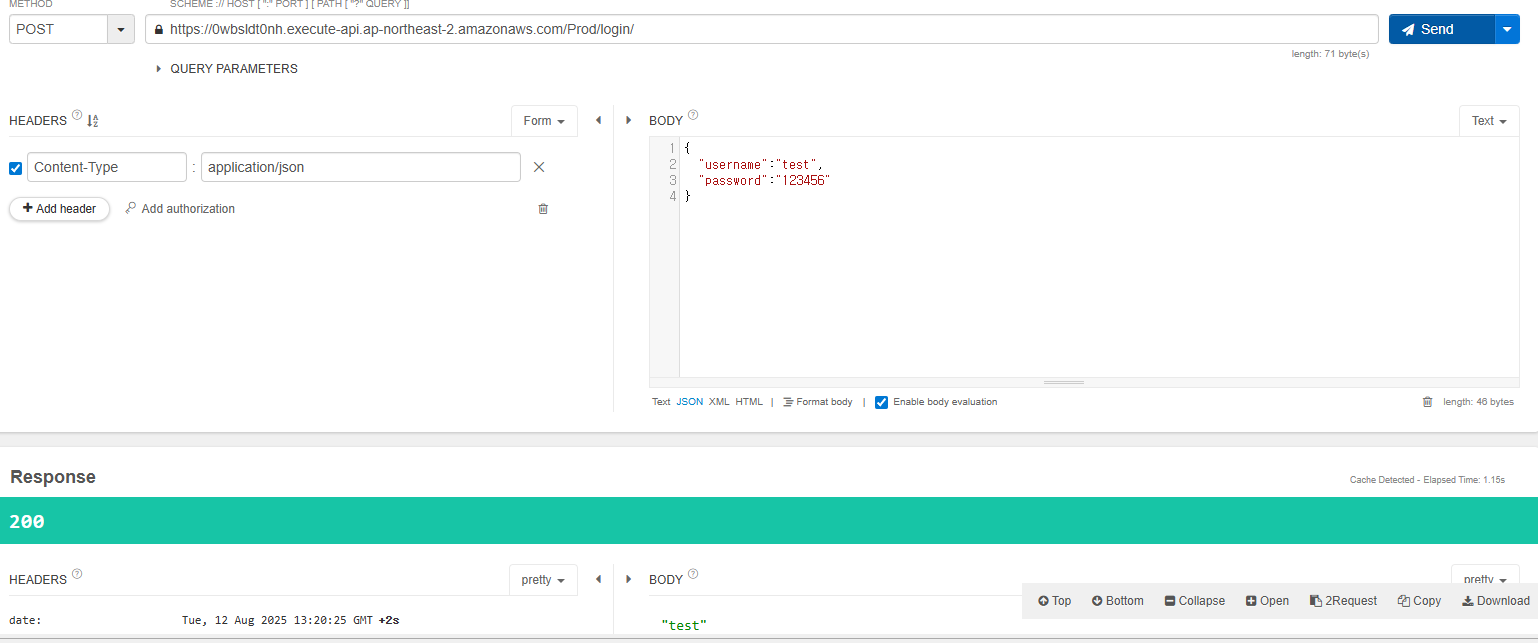Click the response date header value

(290, 620)
